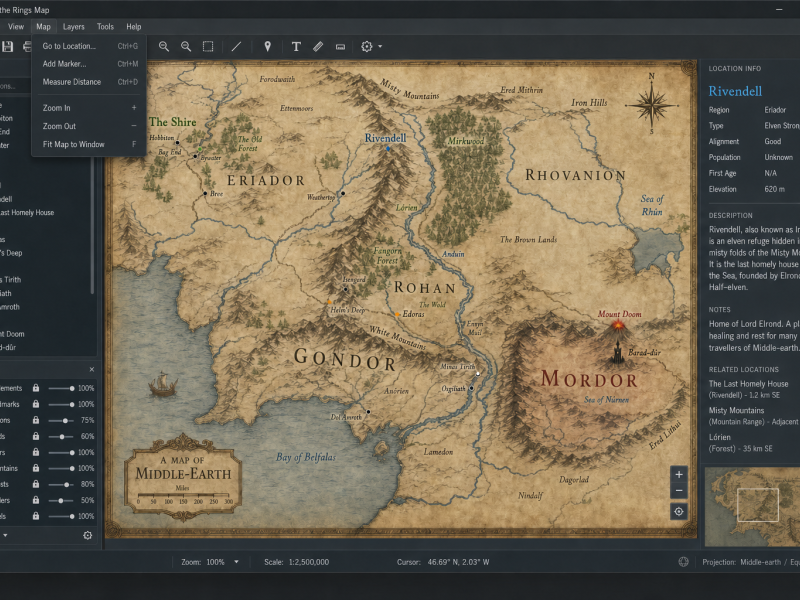
Task: Open the Help menu
Action: [x=134, y=27]
